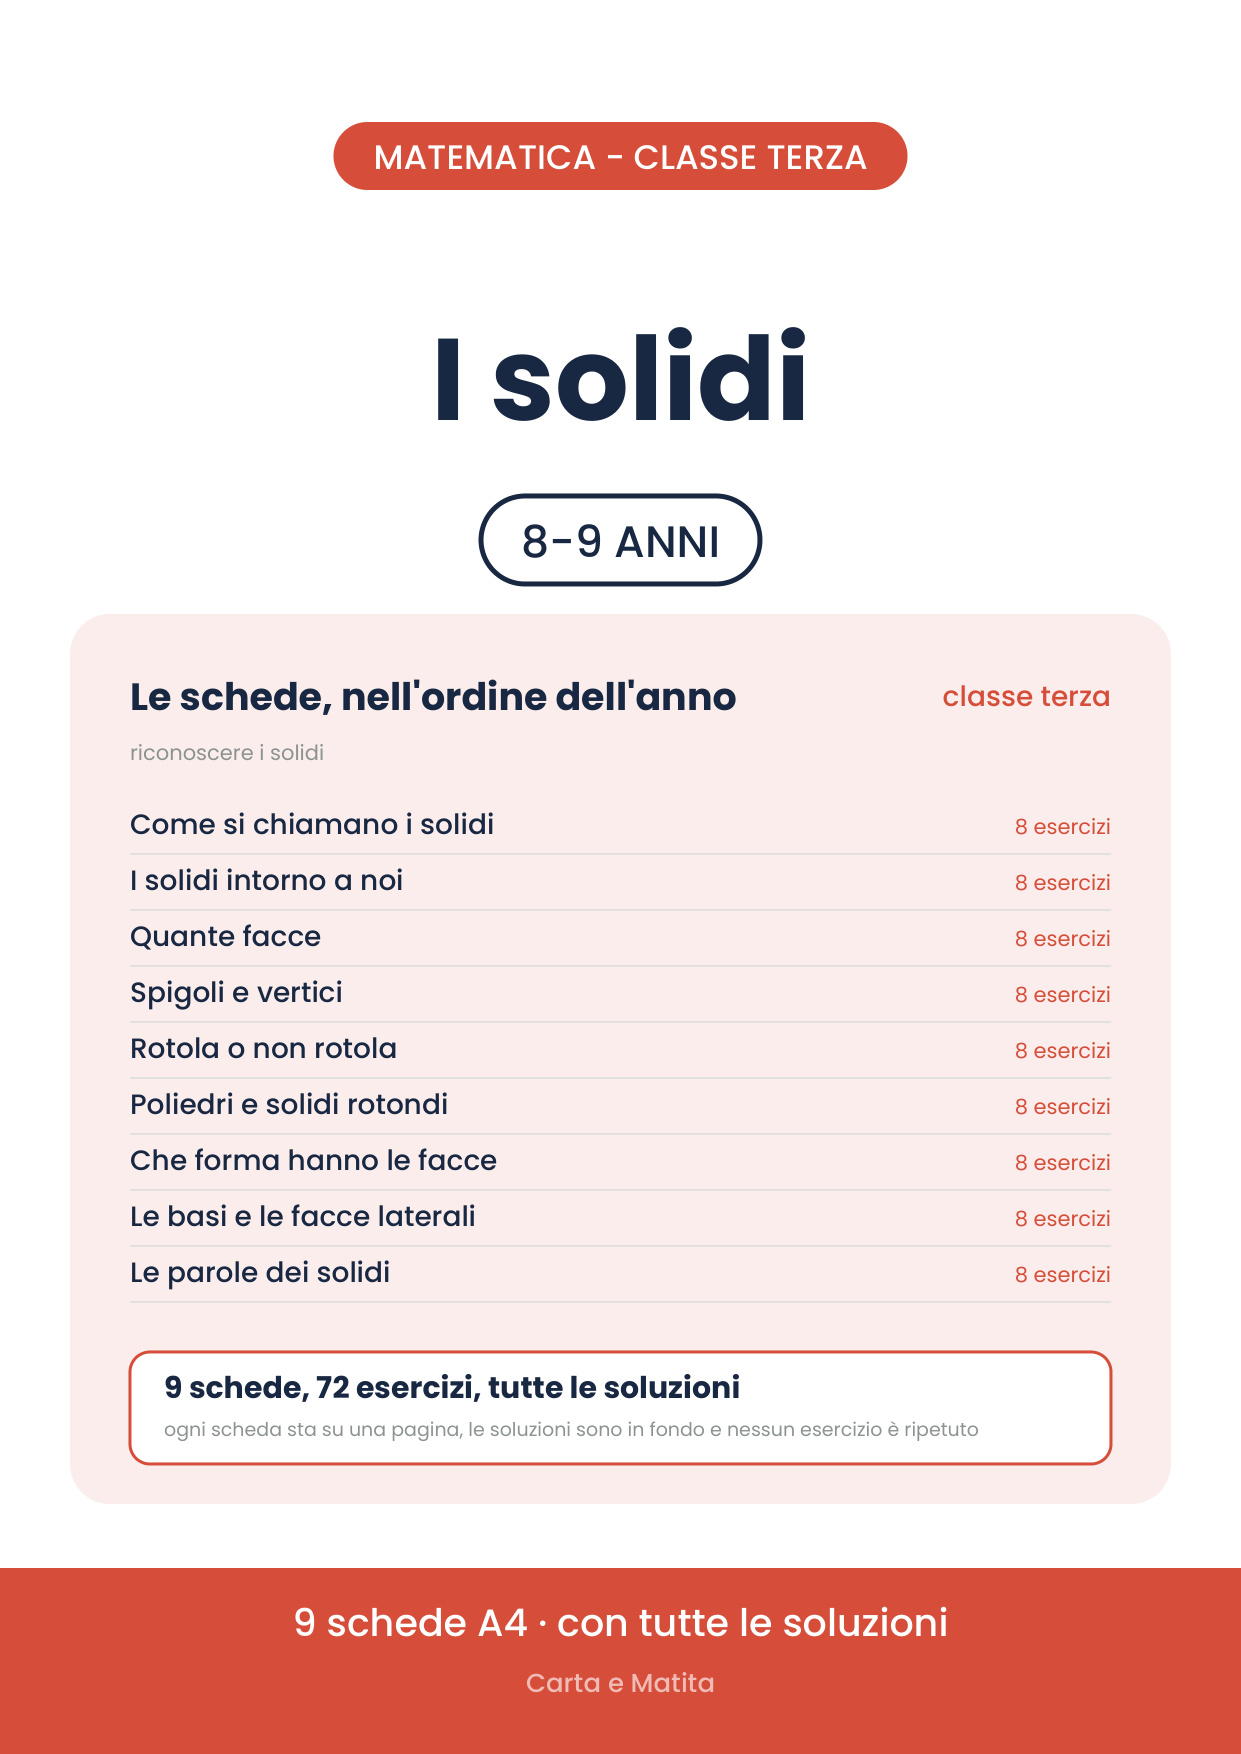Open Poliedri e solidi rotondi worksheet
Screen dimensions: 1241x1754
coord(620,1105)
